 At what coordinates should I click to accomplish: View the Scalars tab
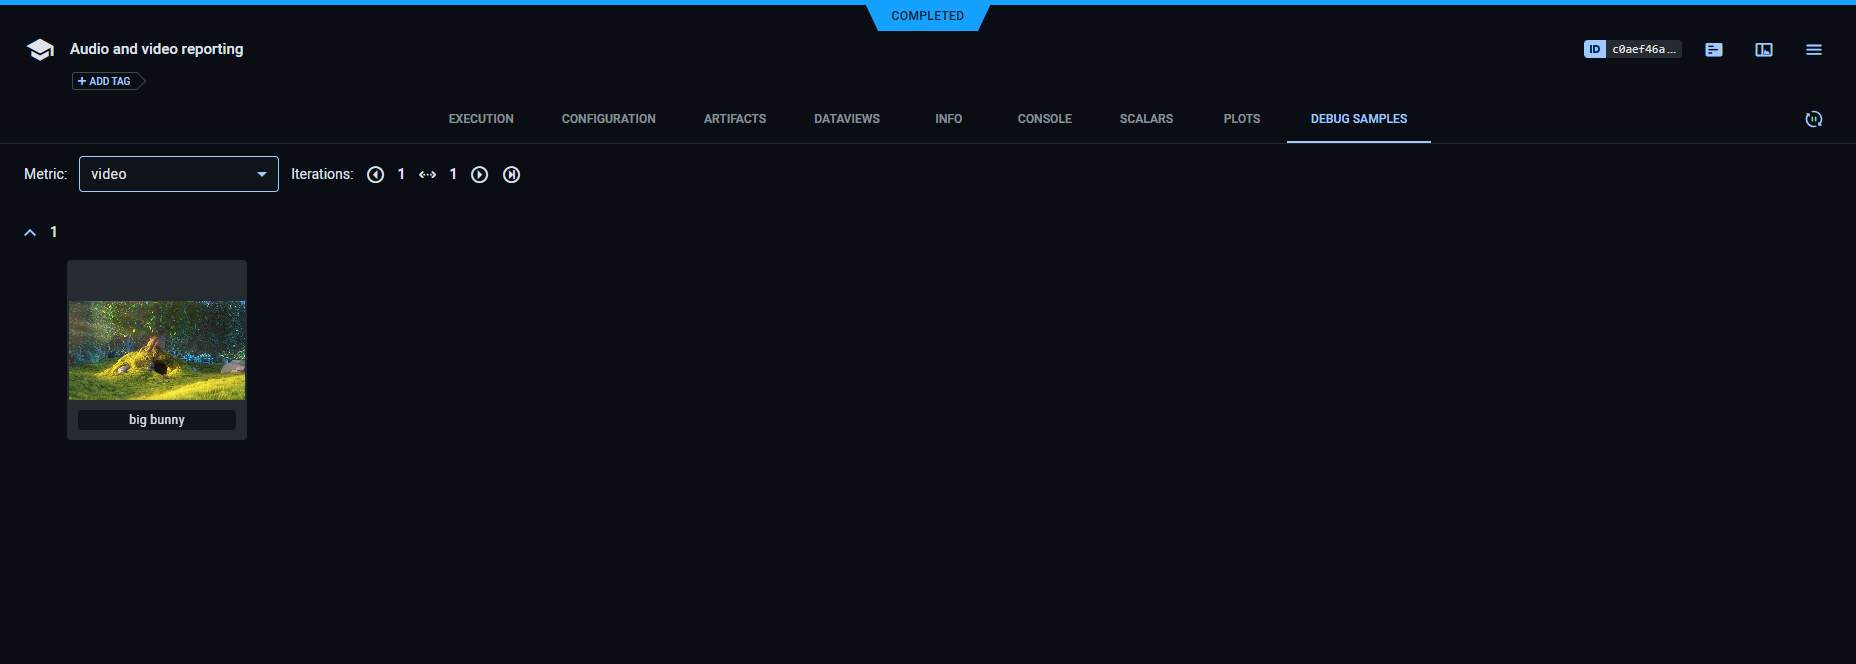pos(1146,119)
